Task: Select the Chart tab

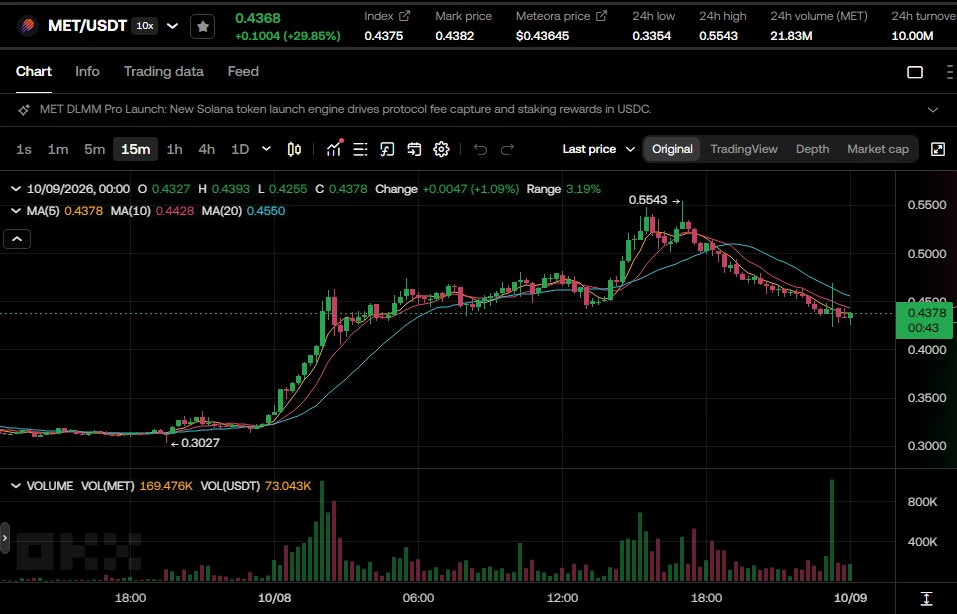Action: click(34, 71)
